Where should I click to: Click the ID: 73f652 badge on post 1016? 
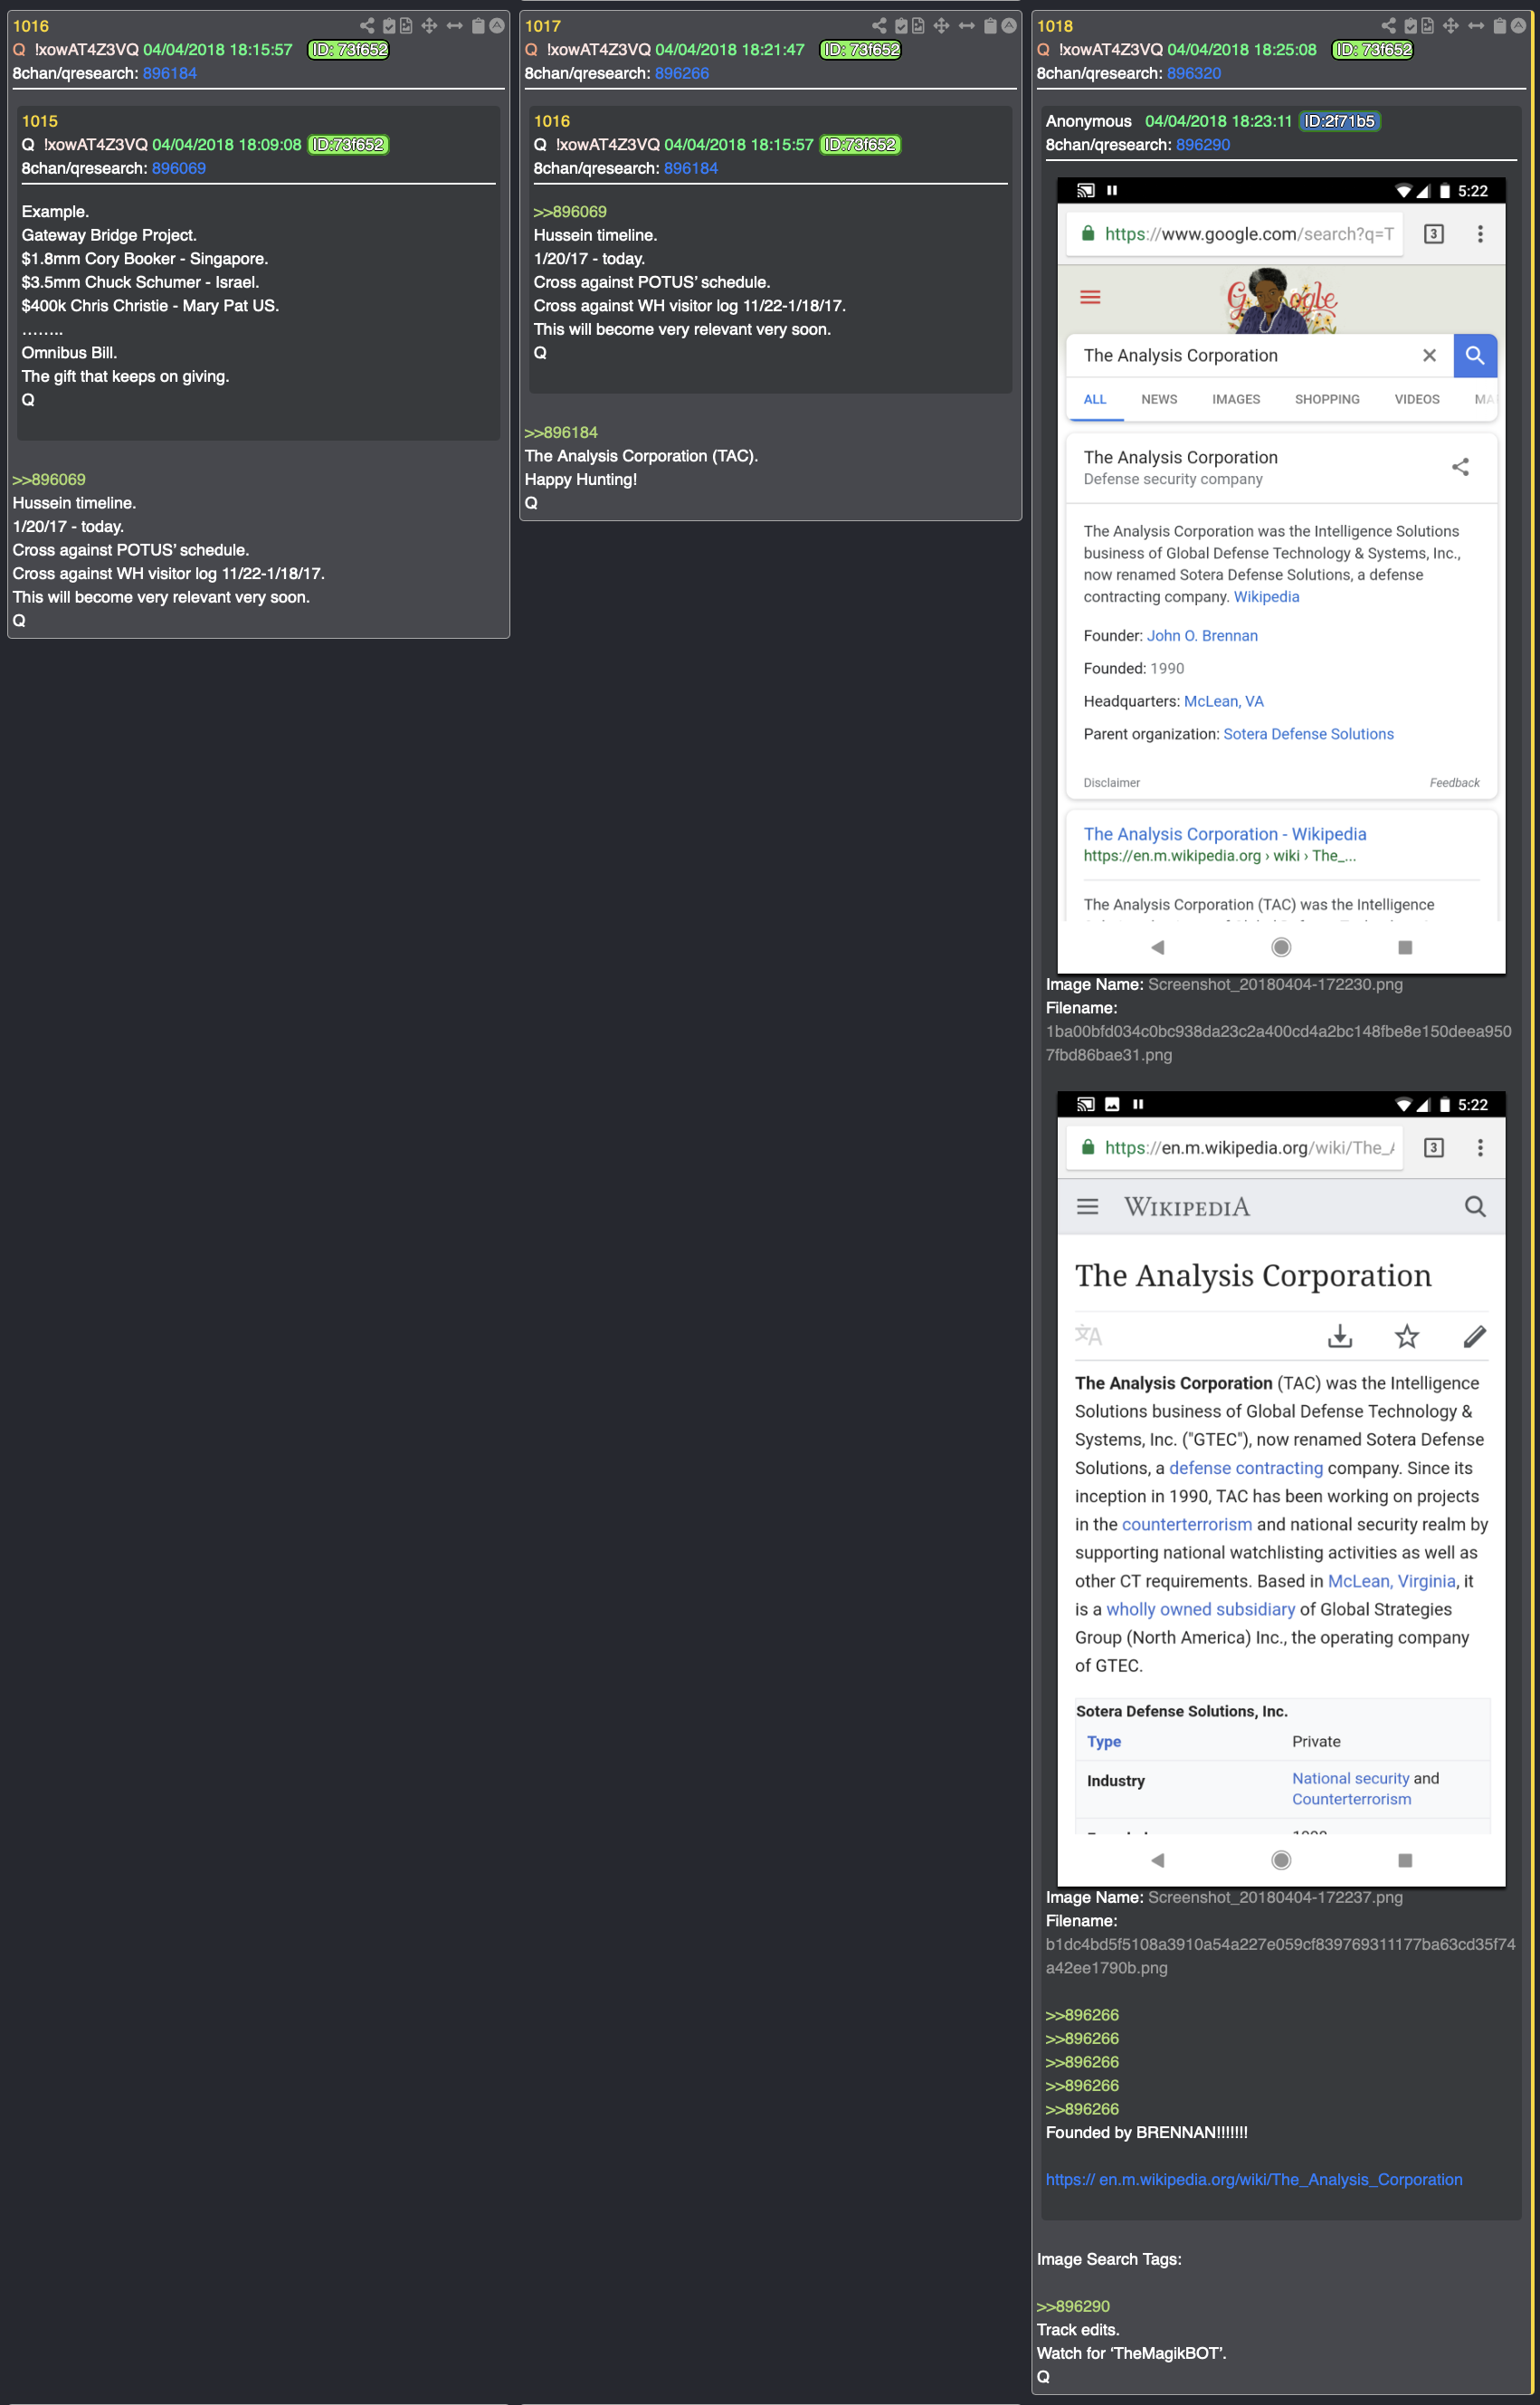click(x=348, y=49)
